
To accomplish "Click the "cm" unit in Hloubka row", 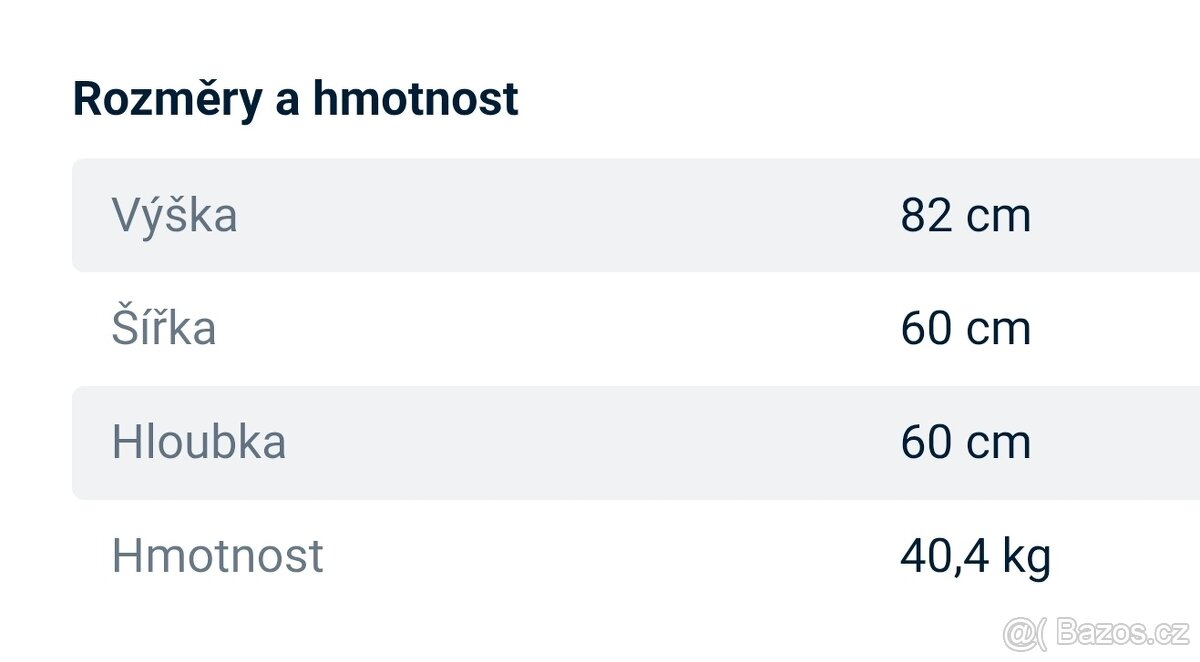I will click(x=998, y=444).
